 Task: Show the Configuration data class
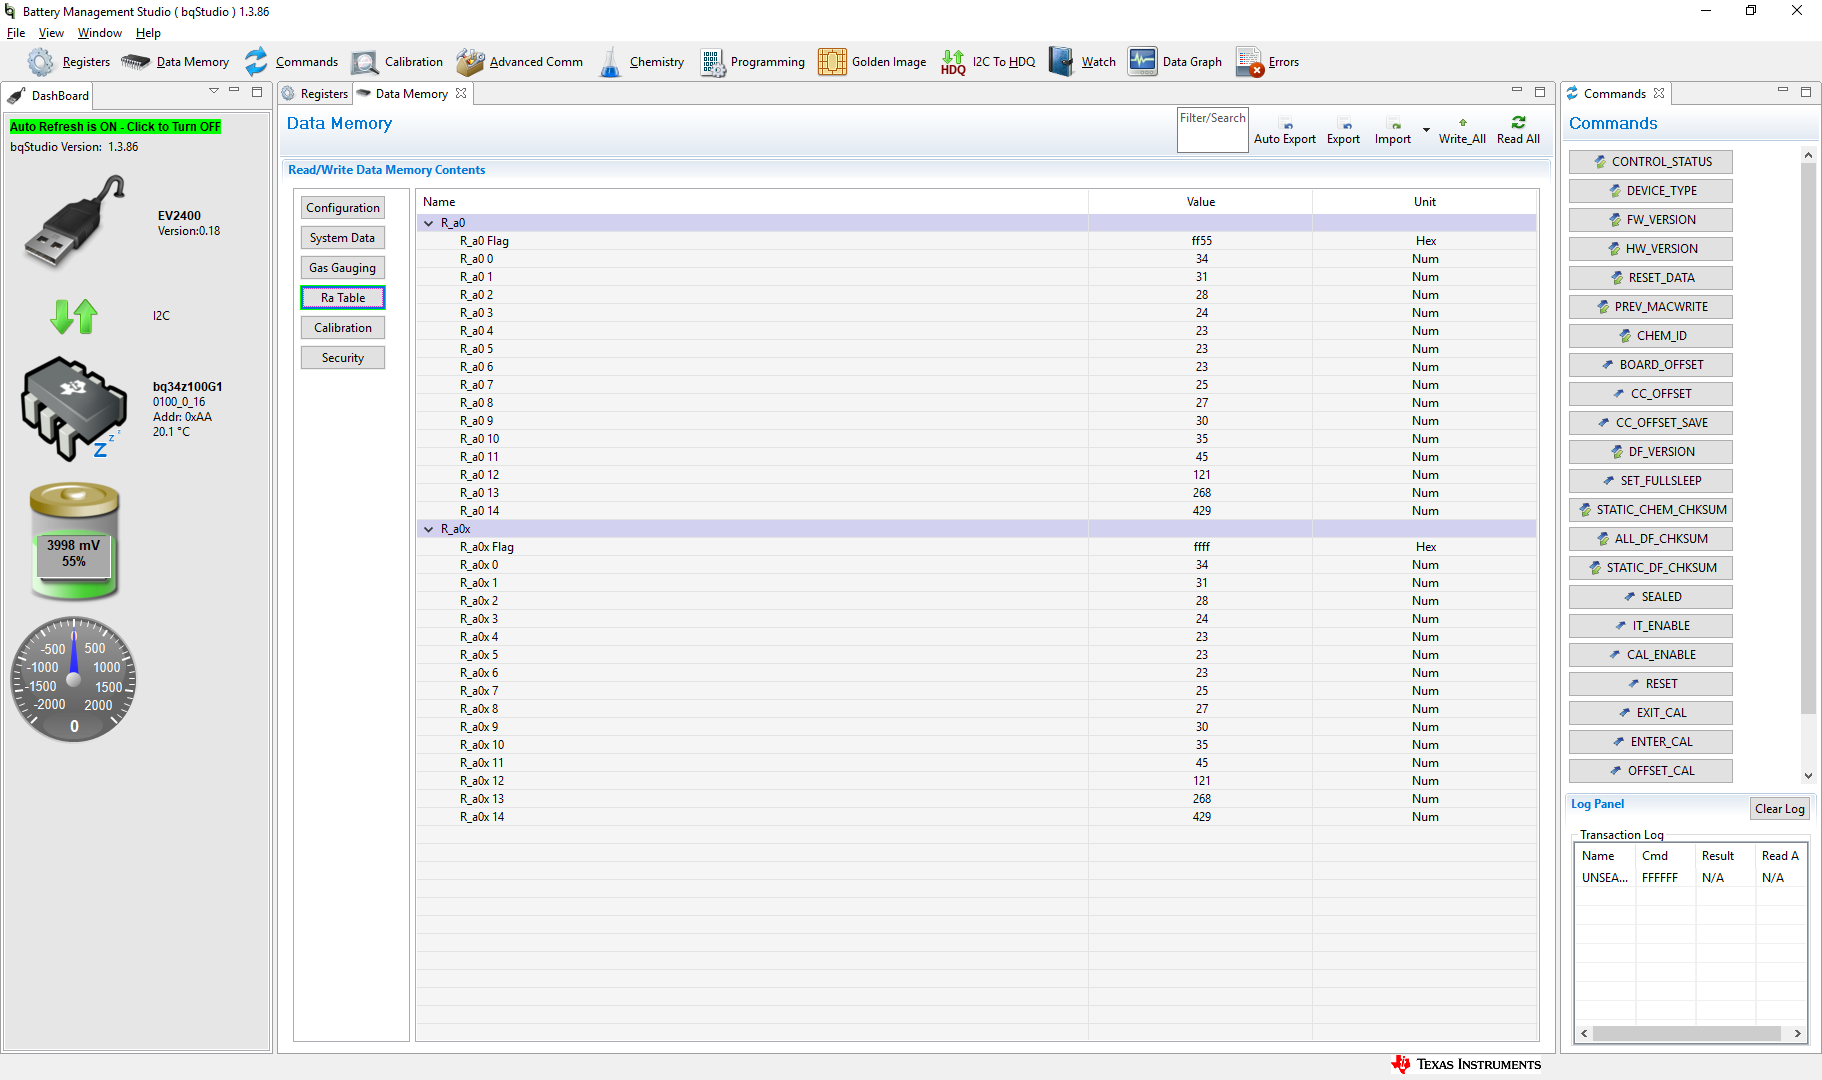(343, 208)
